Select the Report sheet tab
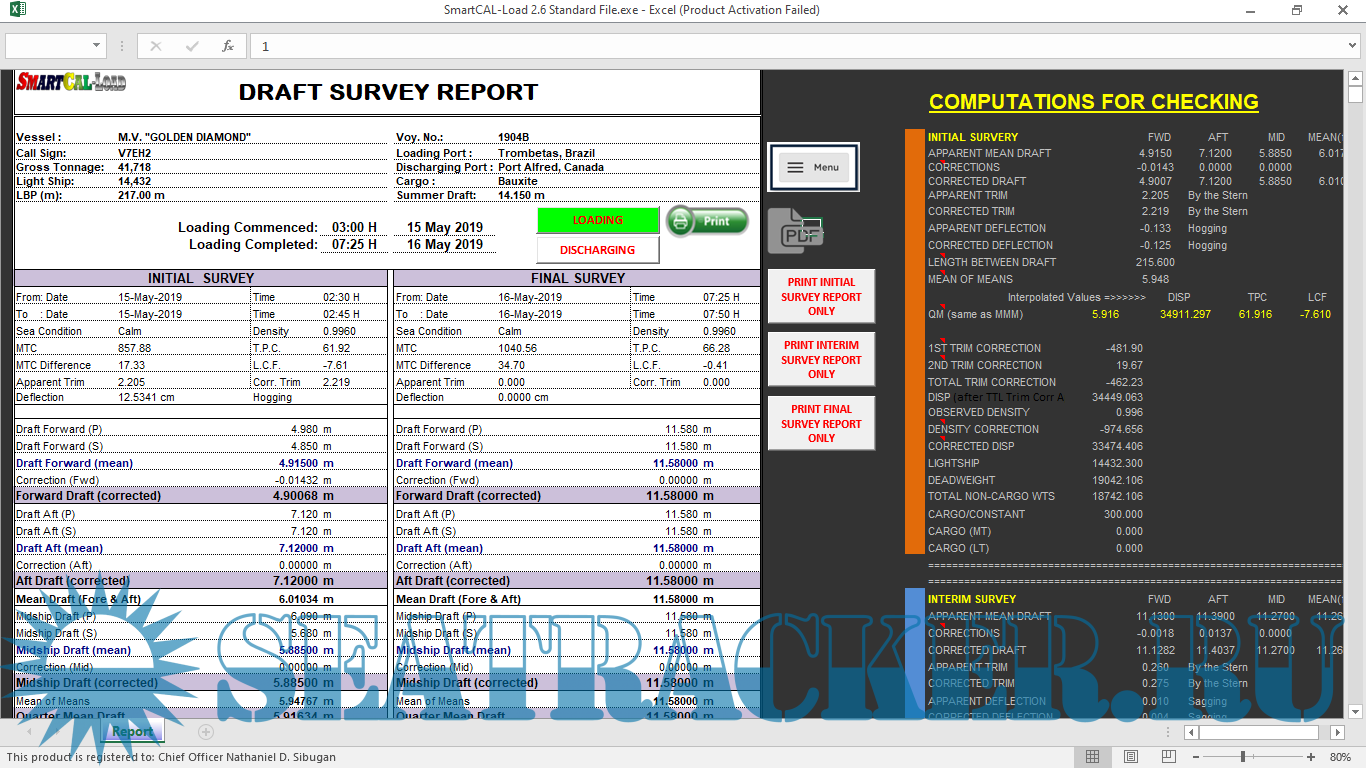The width and height of the screenshot is (1366, 768). (132, 732)
